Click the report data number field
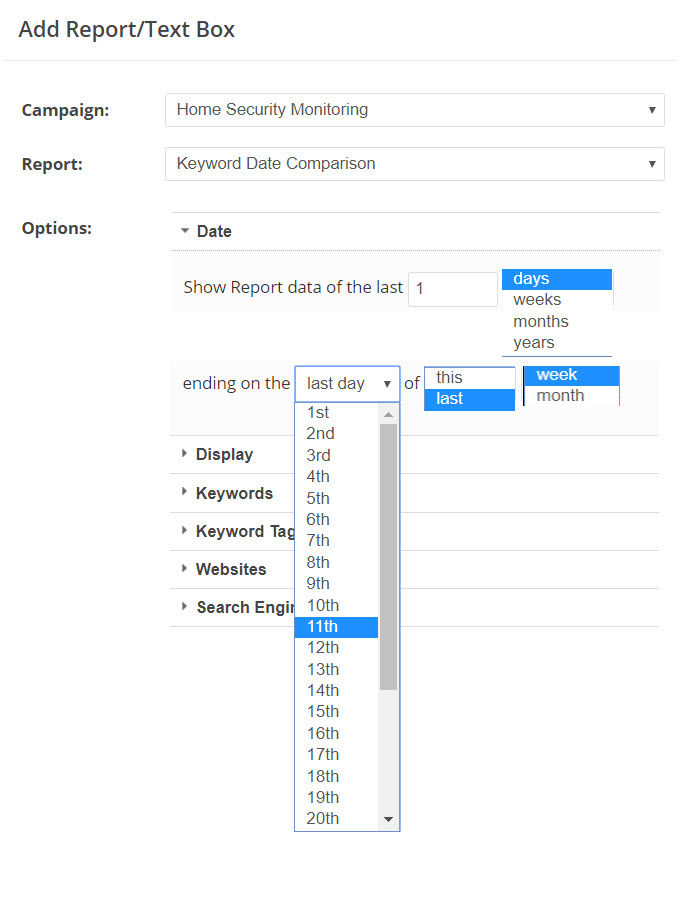The width and height of the screenshot is (685, 900). click(x=452, y=288)
